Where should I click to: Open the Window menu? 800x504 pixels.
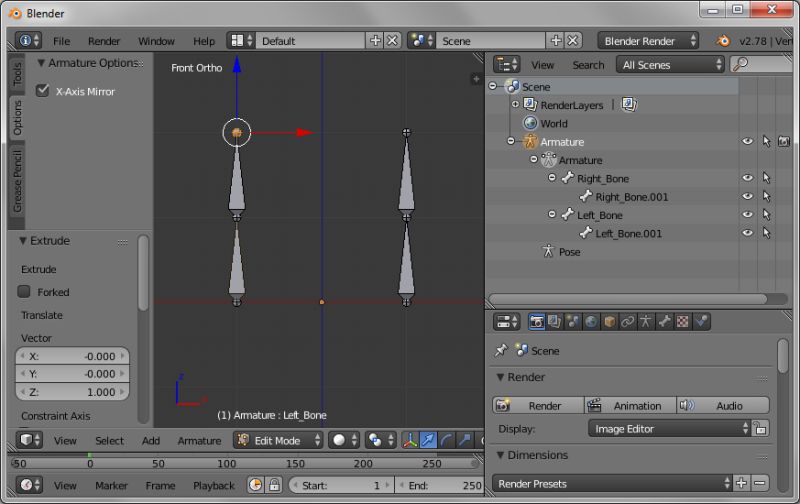(x=157, y=41)
